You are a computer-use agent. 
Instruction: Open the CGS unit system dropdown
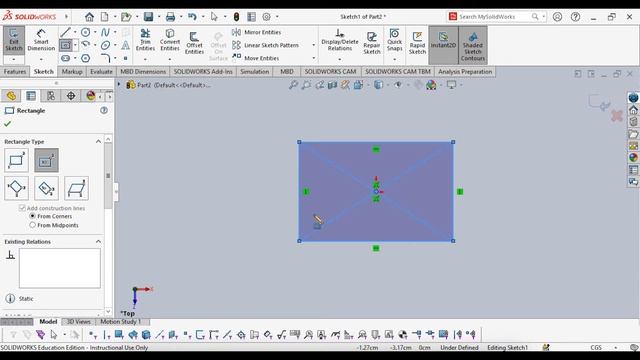616,347
